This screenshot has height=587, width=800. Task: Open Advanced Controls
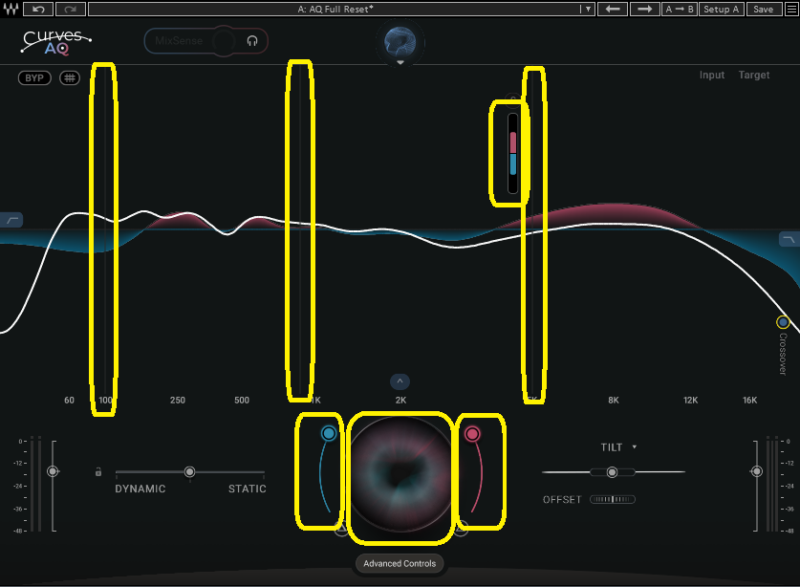tap(400, 564)
